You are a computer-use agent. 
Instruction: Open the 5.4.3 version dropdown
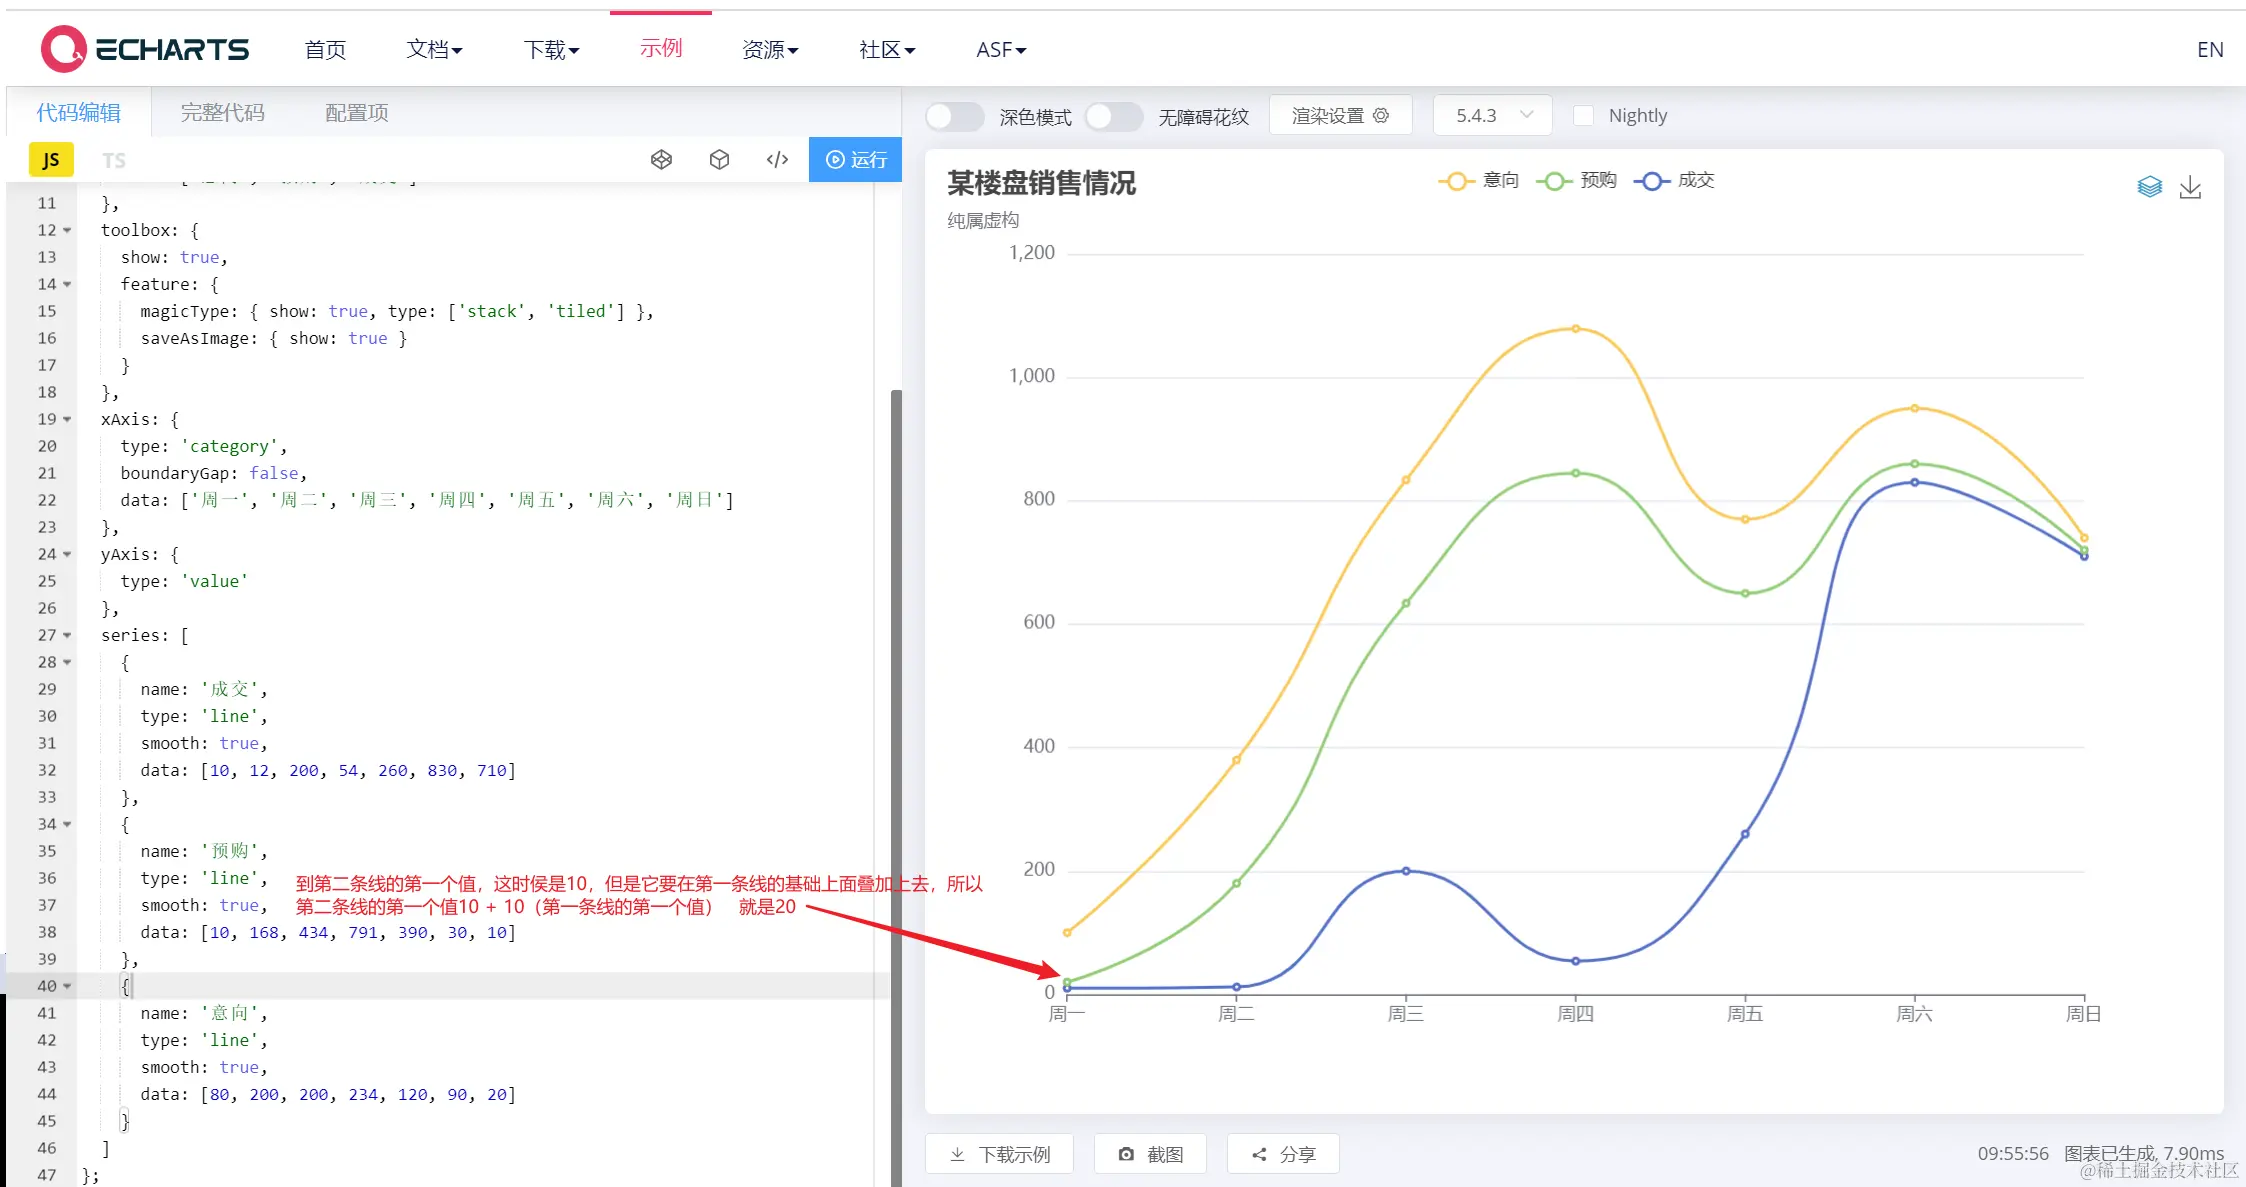tap(1492, 116)
